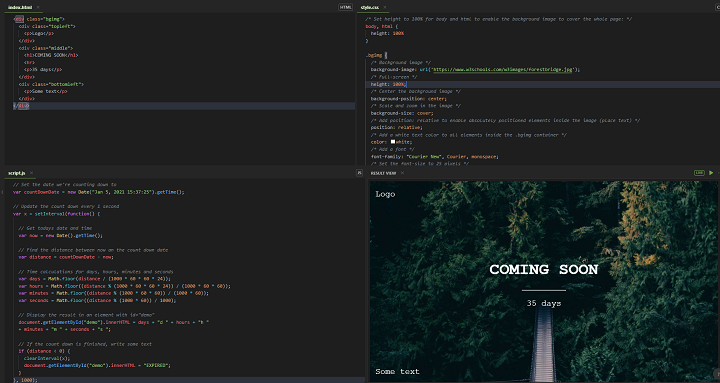Click the div class="bottomleft" line
The width and height of the screenshot is (720, 383).
coord(51,84)
